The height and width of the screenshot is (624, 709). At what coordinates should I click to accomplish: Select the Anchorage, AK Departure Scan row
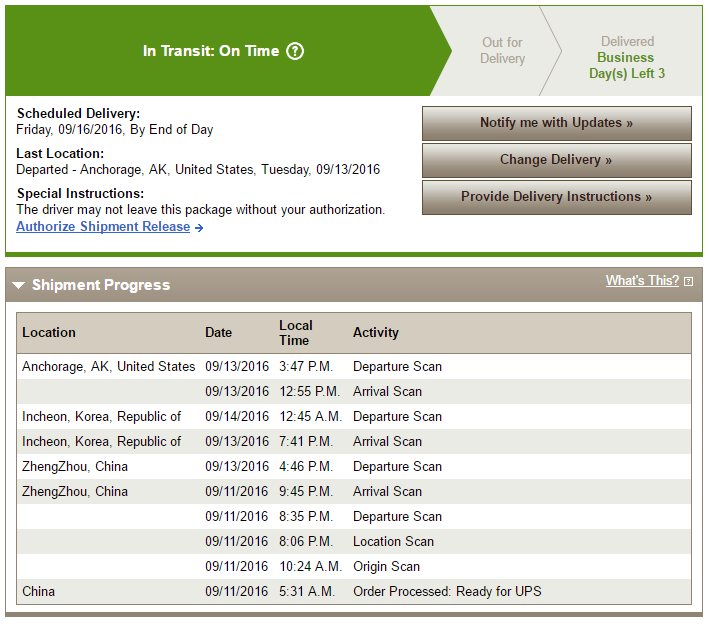point(354,367)
